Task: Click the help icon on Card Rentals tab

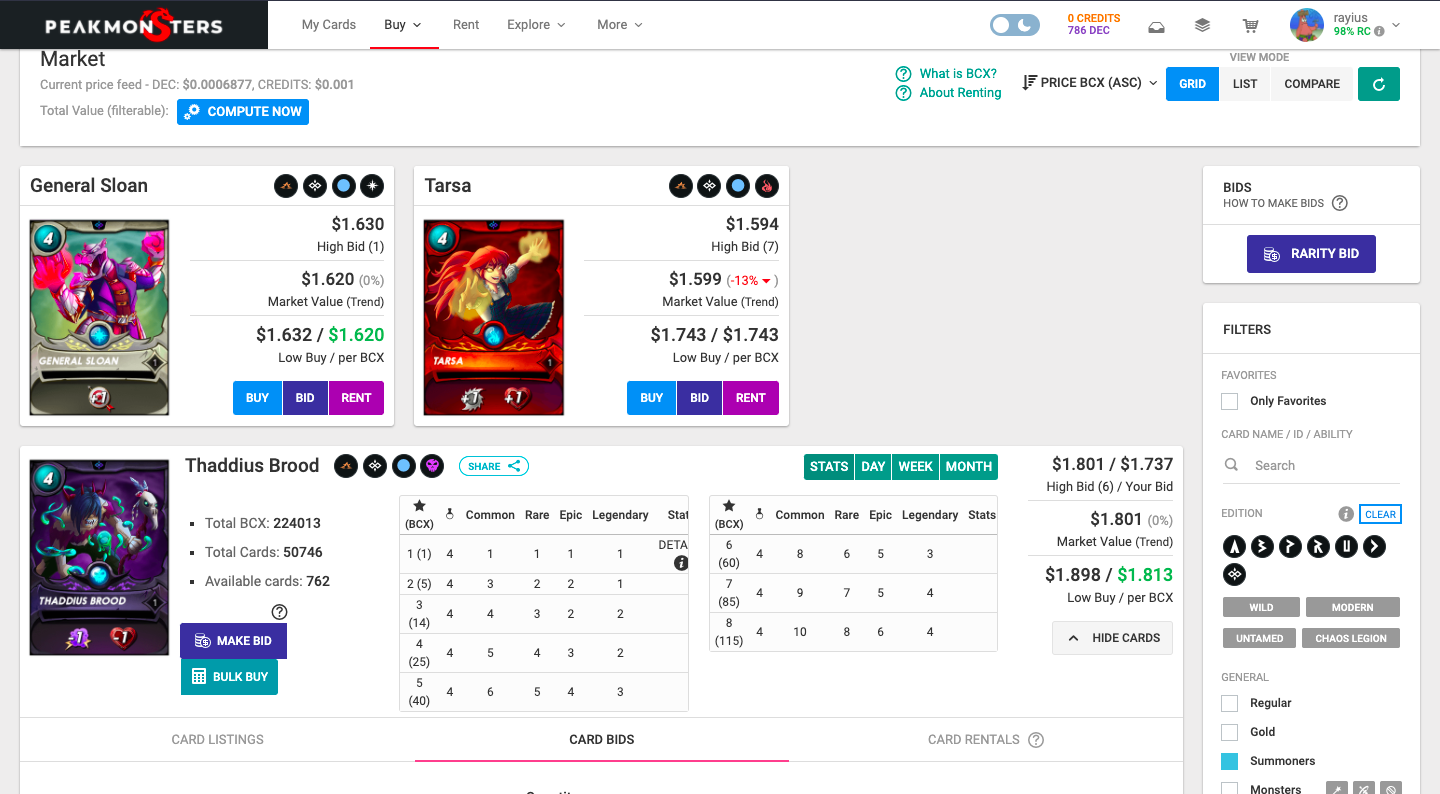Action: click(x=1036, y=740)
